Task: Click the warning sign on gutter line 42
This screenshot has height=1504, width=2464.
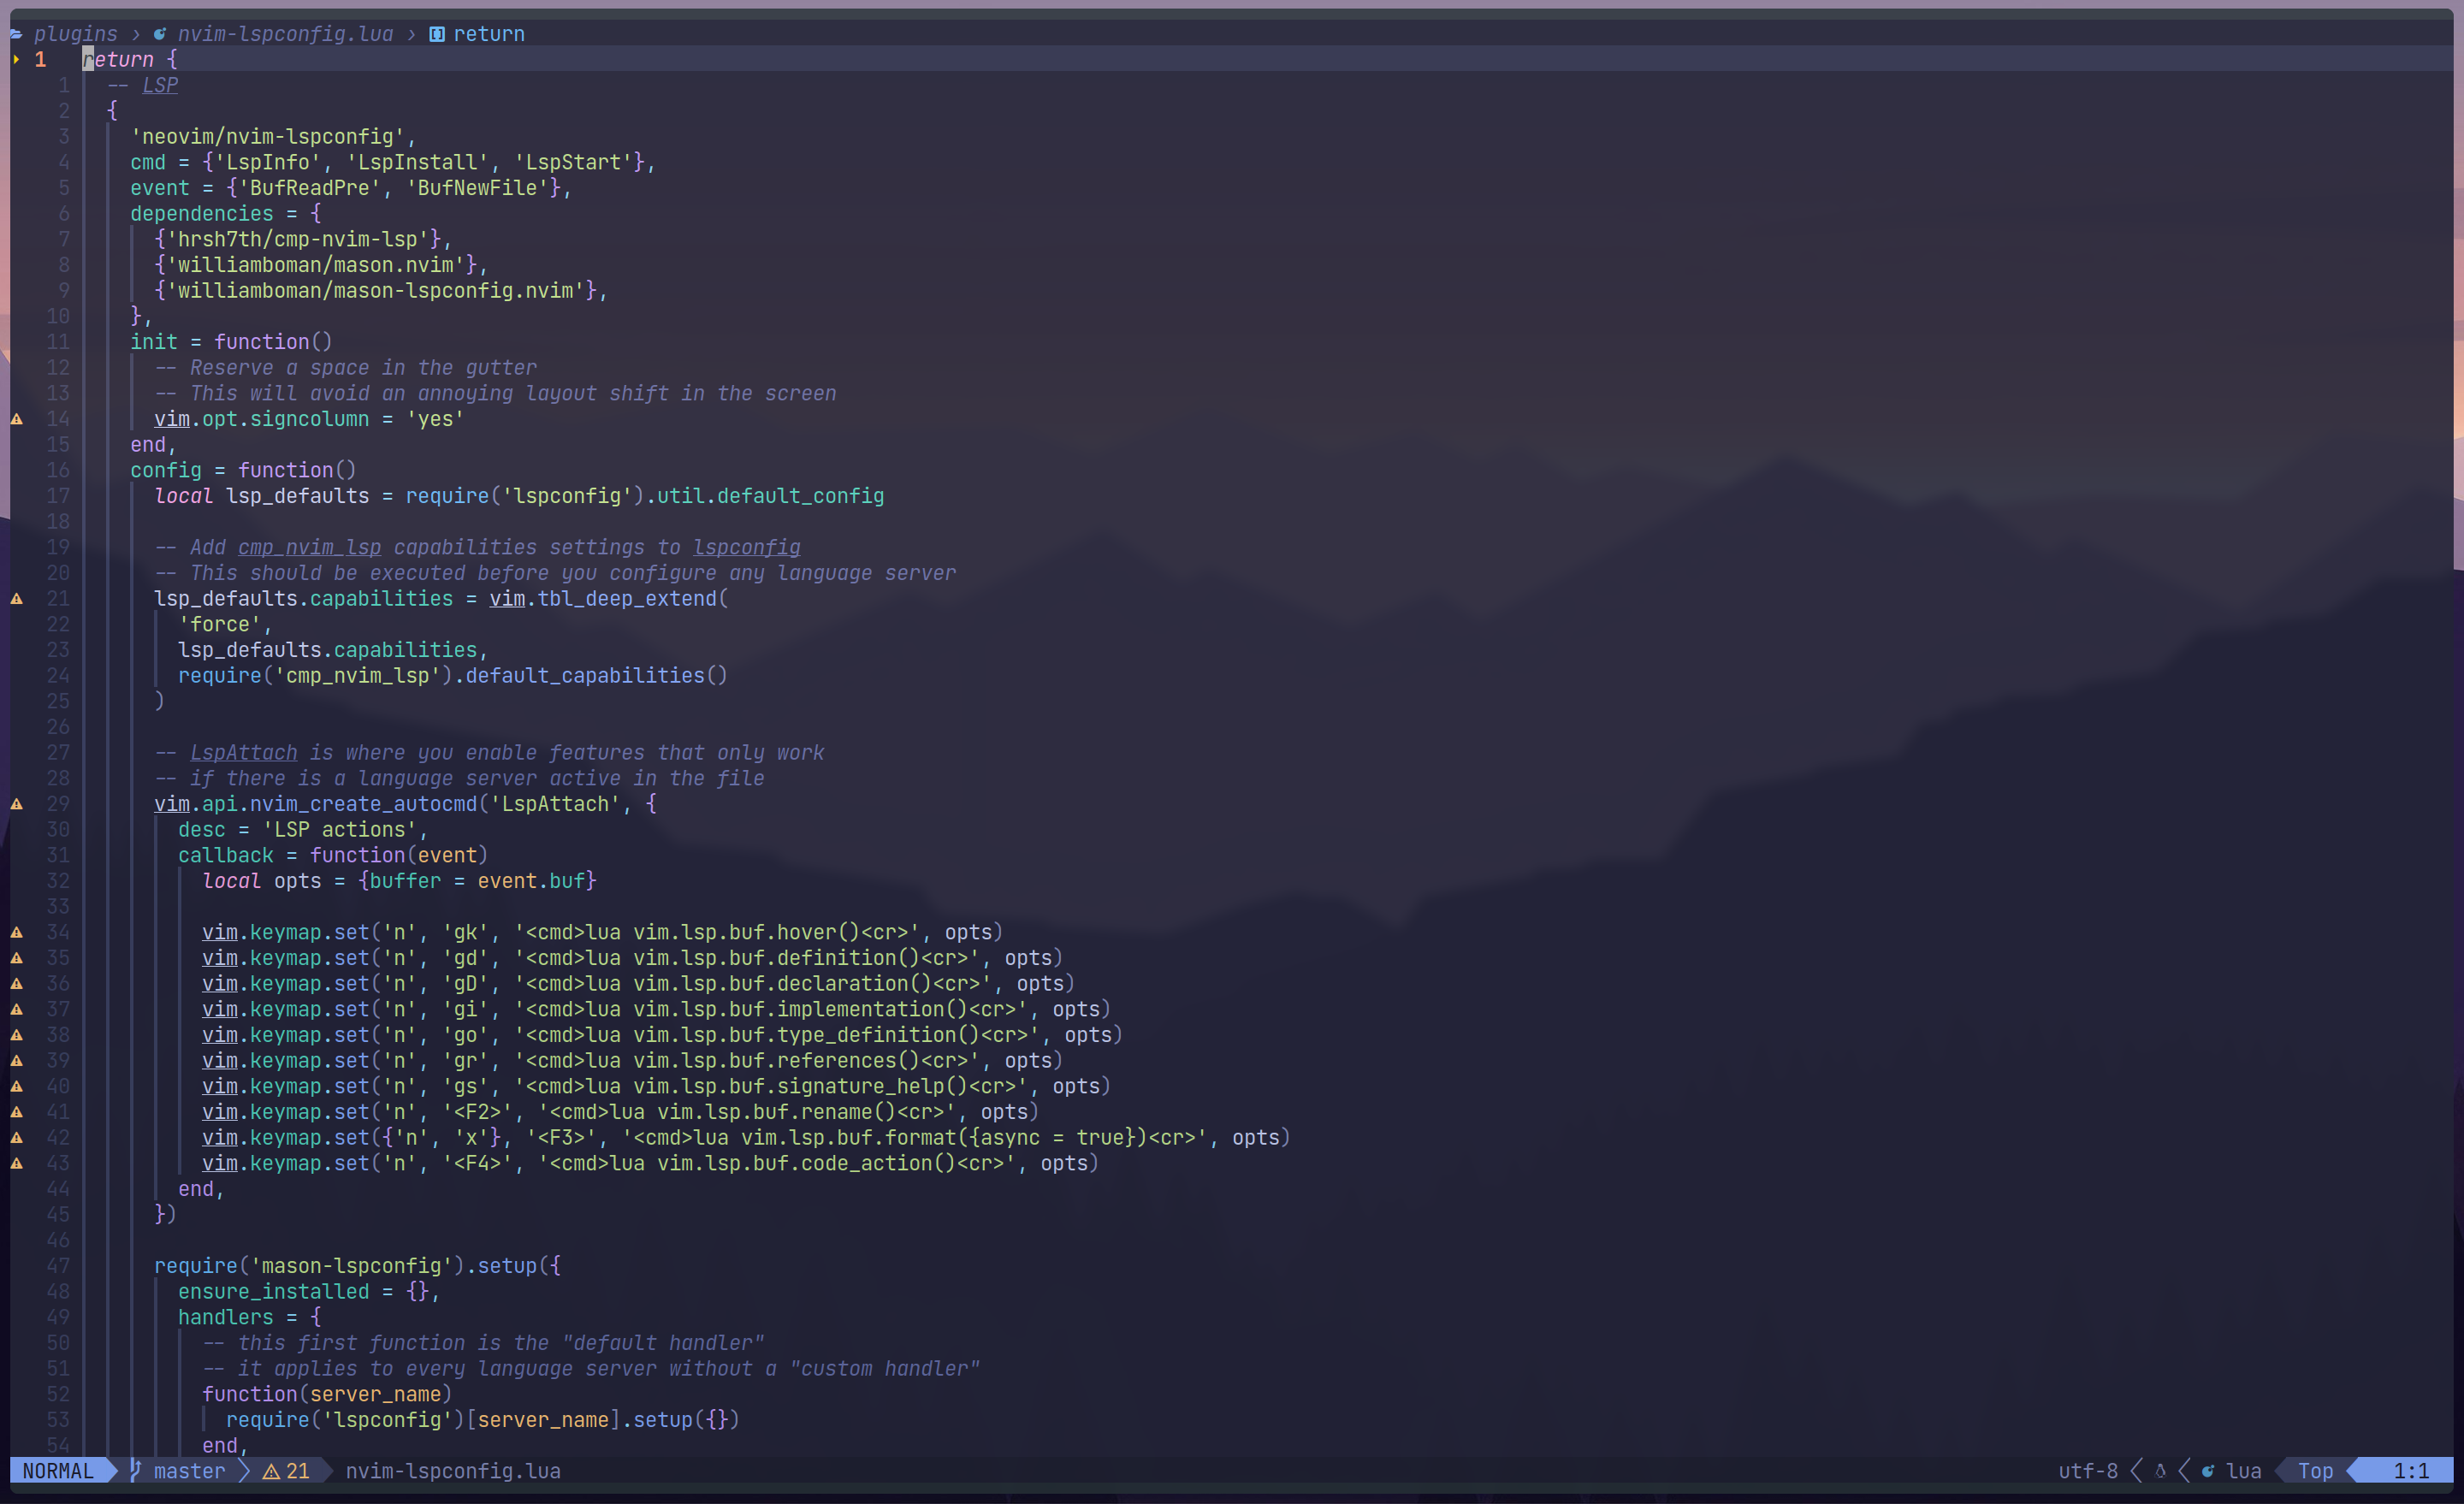Action: click(x=17, y=1138)
